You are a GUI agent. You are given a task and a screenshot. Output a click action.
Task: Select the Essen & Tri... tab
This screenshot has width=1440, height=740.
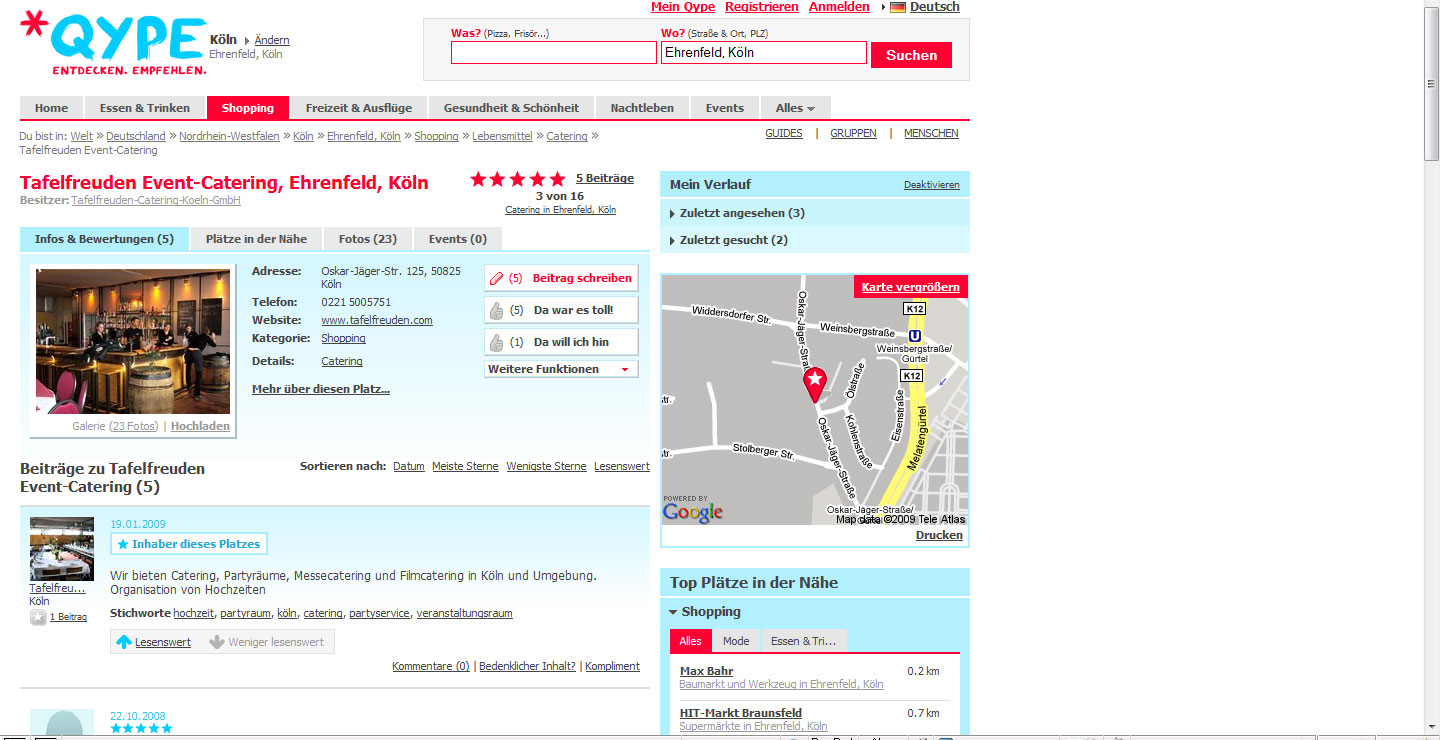(x=804, y=641)
